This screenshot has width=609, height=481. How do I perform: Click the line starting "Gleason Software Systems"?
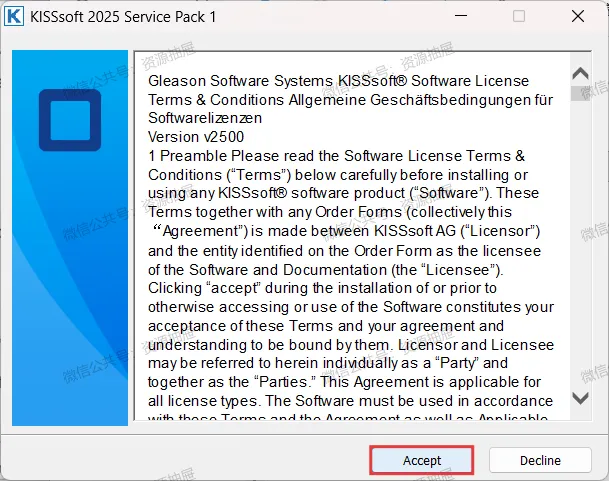tap(338, 81)
